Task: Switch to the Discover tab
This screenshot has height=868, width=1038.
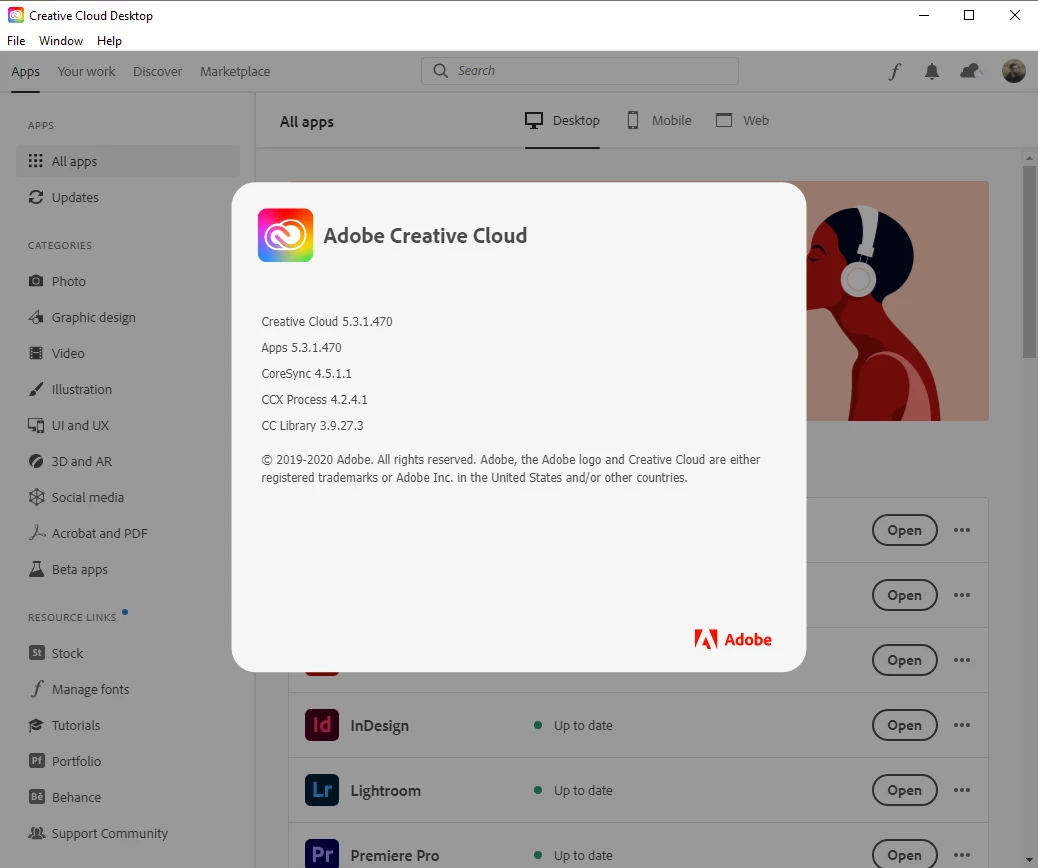Action: pyautogui.click(x=158, y=71)
